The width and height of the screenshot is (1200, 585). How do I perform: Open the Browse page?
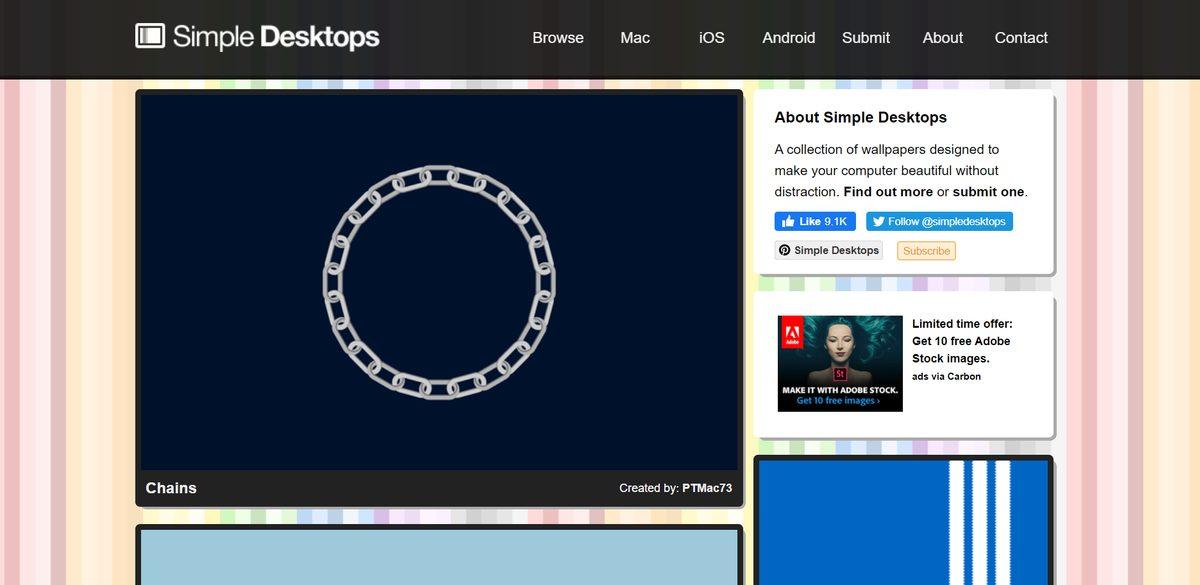tap(557, 37)
